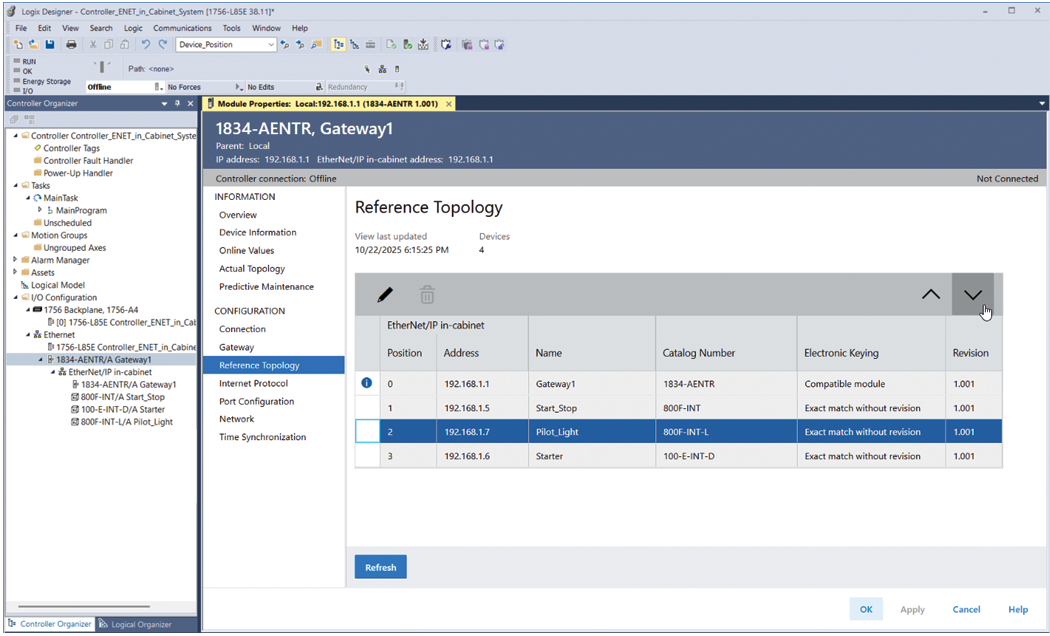Screen dimensions: 1050x636
Task: Click the Find Previous icon
Action: (x=285, y=45)
